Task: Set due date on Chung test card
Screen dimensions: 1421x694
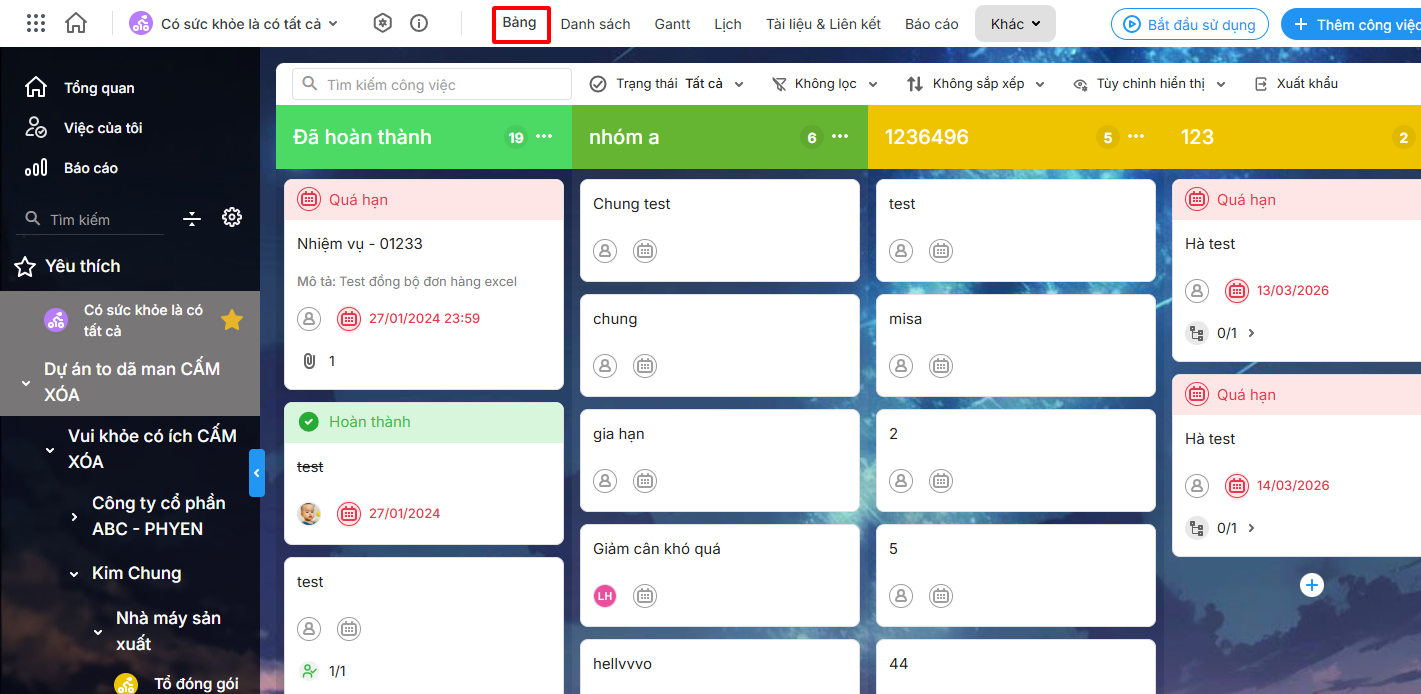Action: (x=645, y=251)
